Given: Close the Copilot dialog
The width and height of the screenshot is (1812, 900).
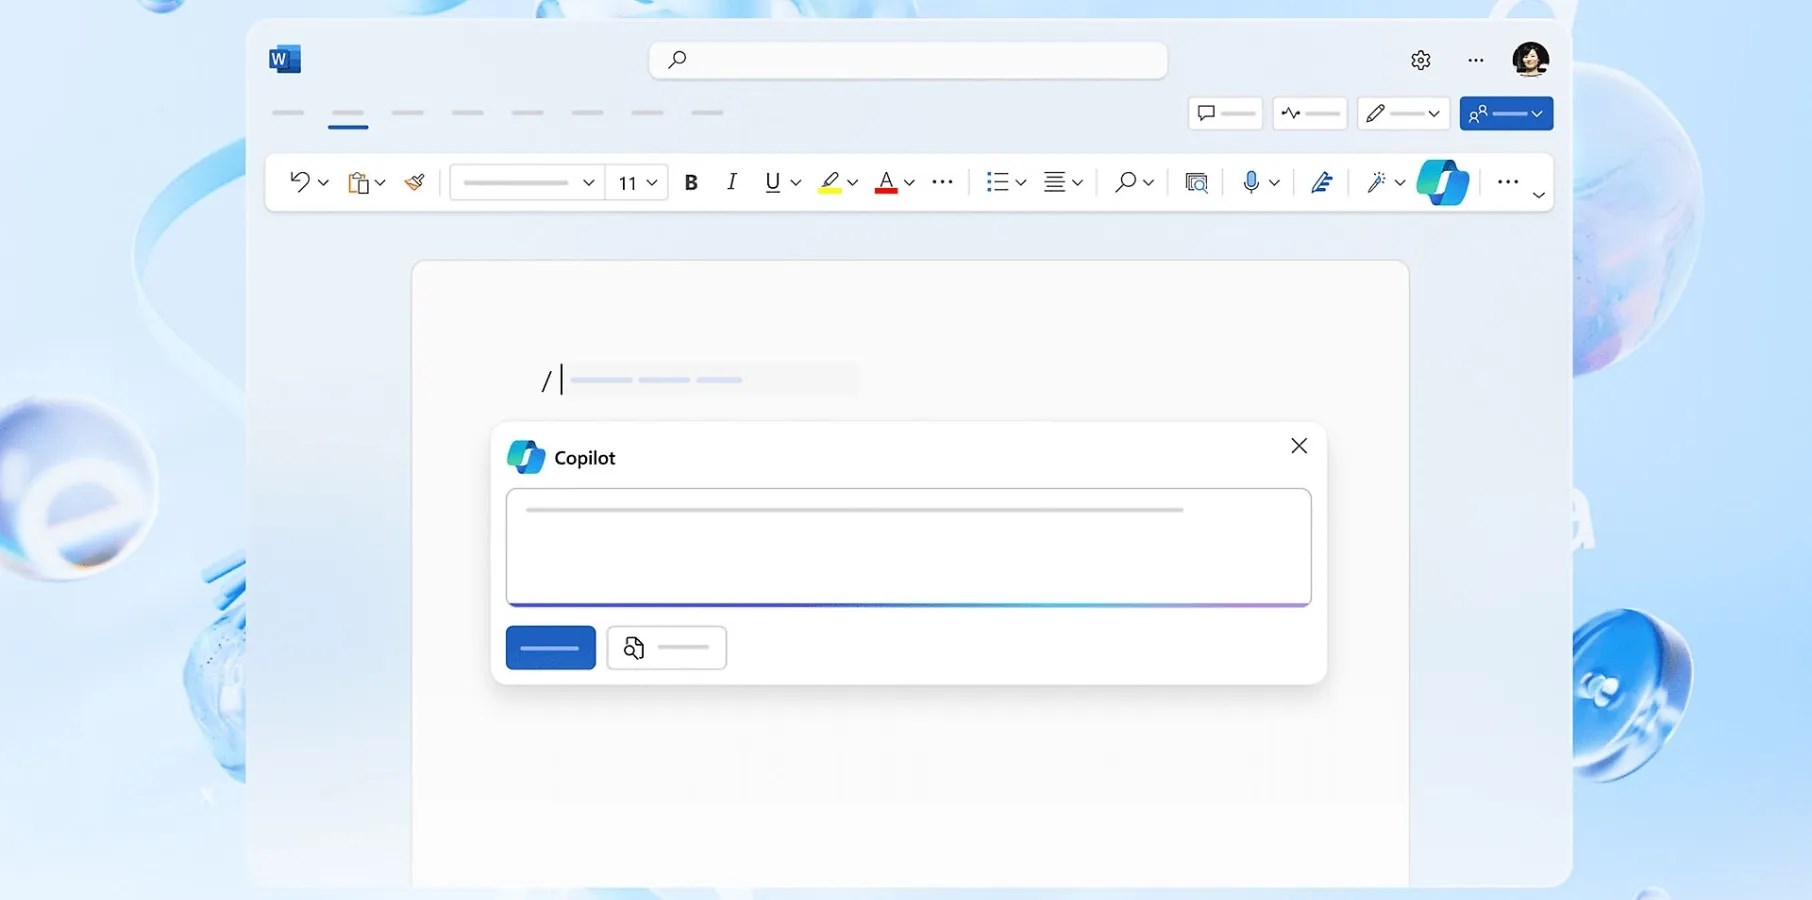Looking at the screenshot, I should [x=1299, y=446].
